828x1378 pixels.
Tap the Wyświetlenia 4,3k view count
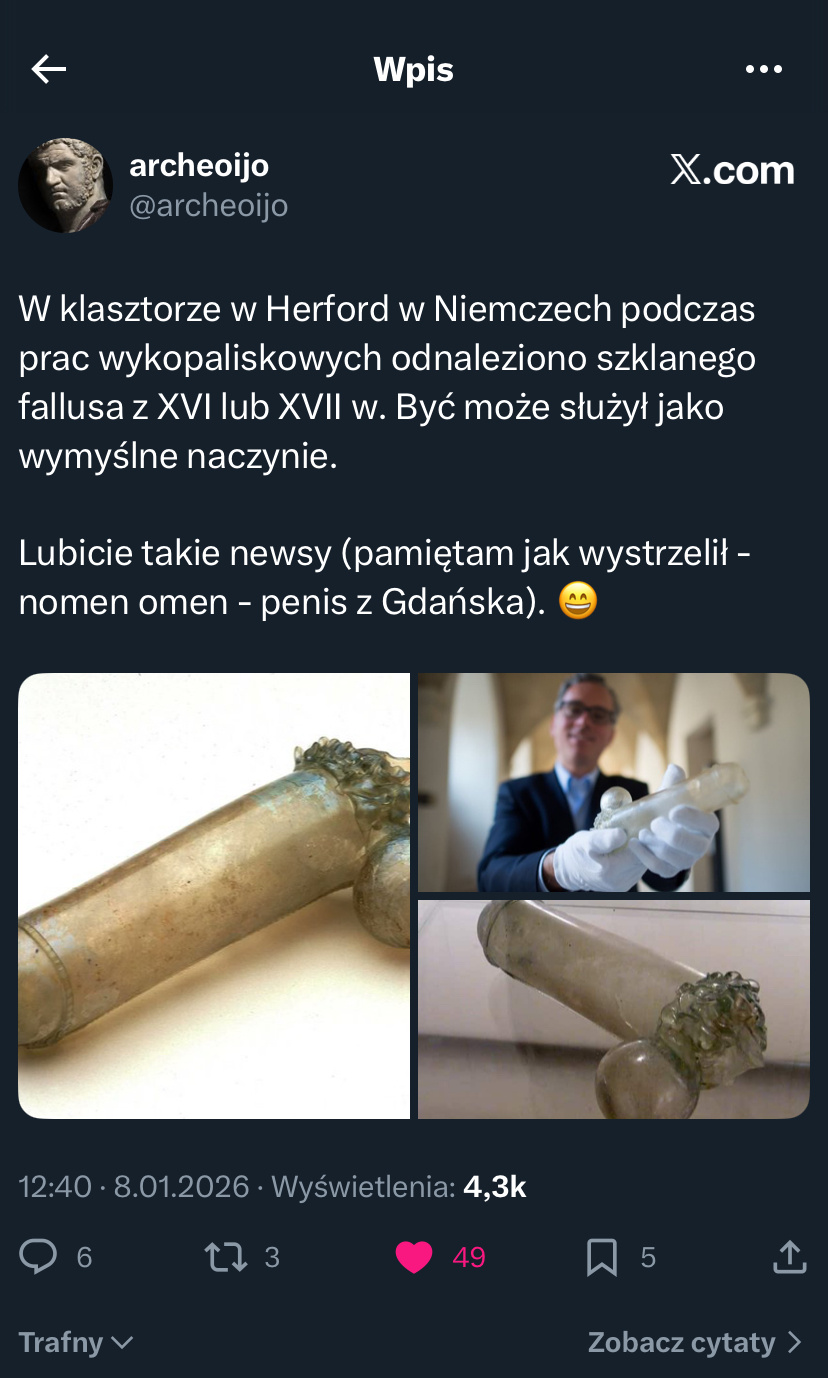399,1187
